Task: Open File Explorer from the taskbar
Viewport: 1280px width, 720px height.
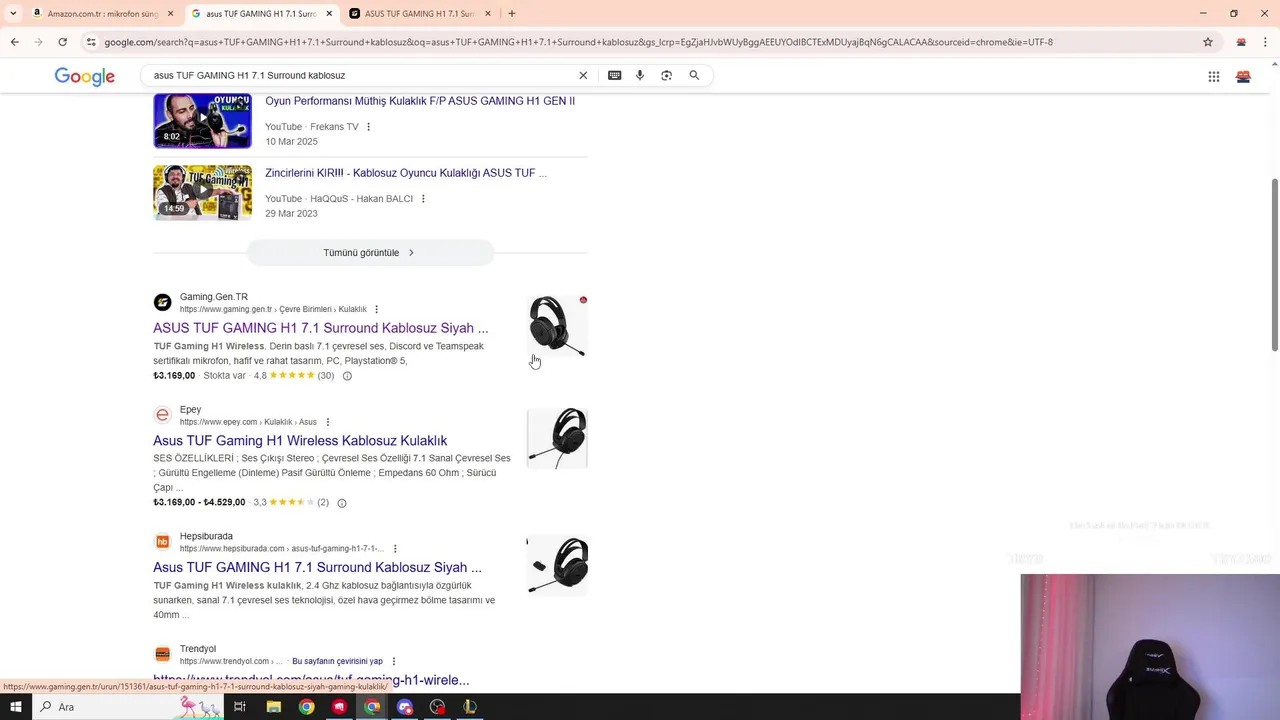Action: pos(273,707)
